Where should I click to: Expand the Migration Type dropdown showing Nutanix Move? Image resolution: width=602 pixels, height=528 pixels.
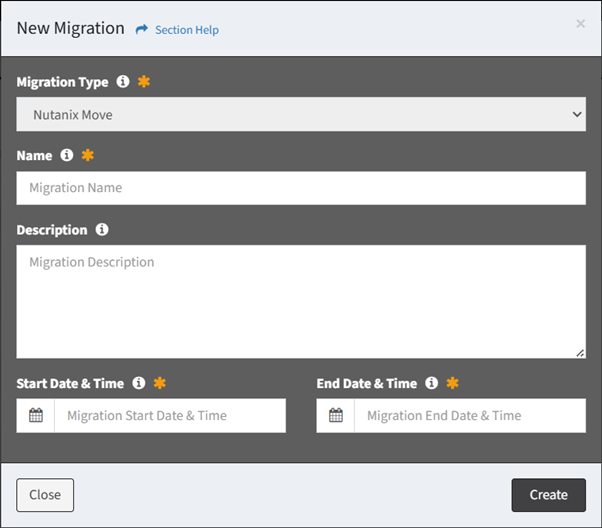(301, 115)
